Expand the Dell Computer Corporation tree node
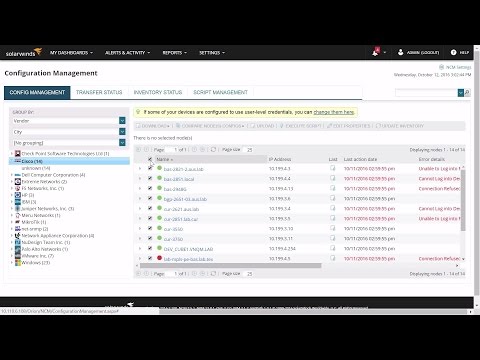Screen dimensions: 480x360 coord(12,175)
